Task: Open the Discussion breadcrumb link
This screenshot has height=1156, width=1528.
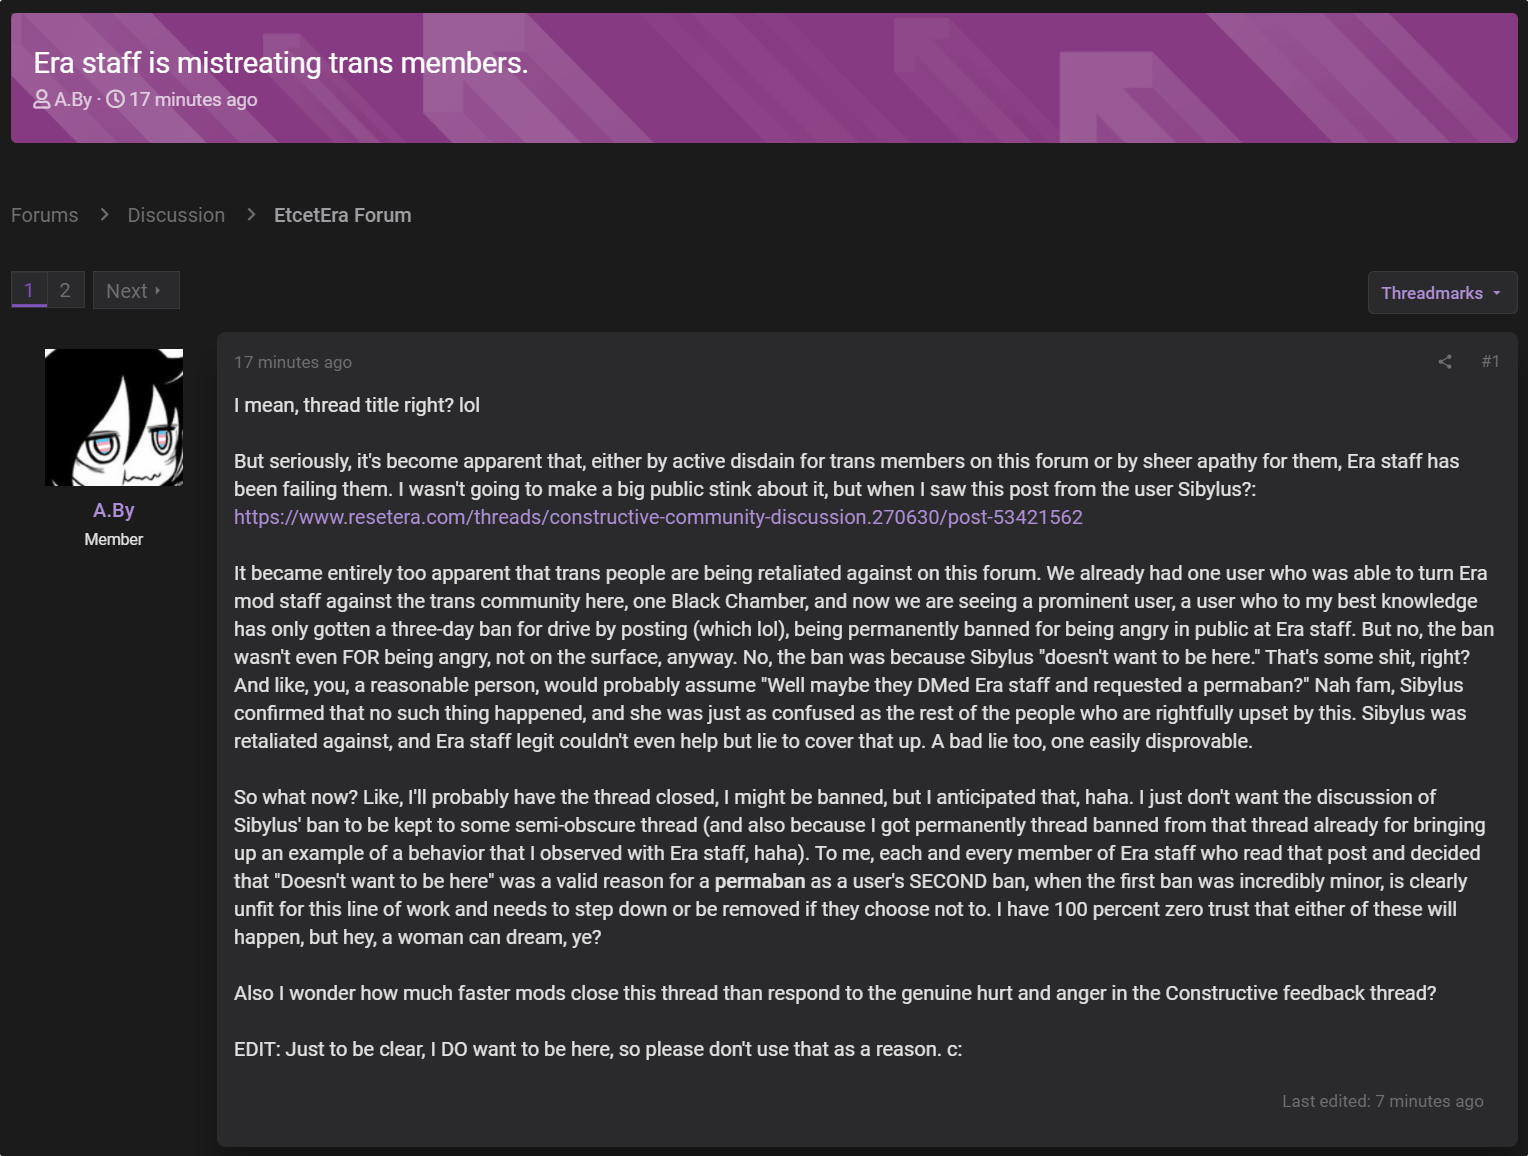Action: point(176,215)
